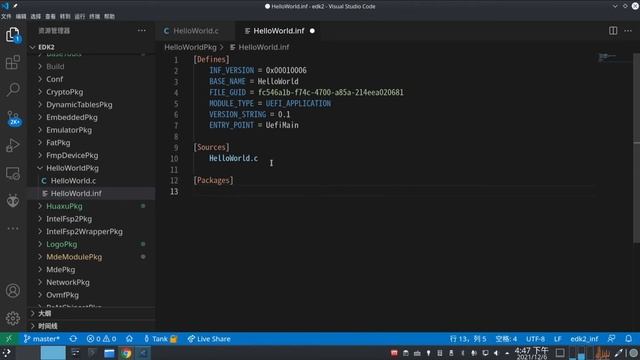
Task: Open the Remote Explorer view
Action: [13, 173]
